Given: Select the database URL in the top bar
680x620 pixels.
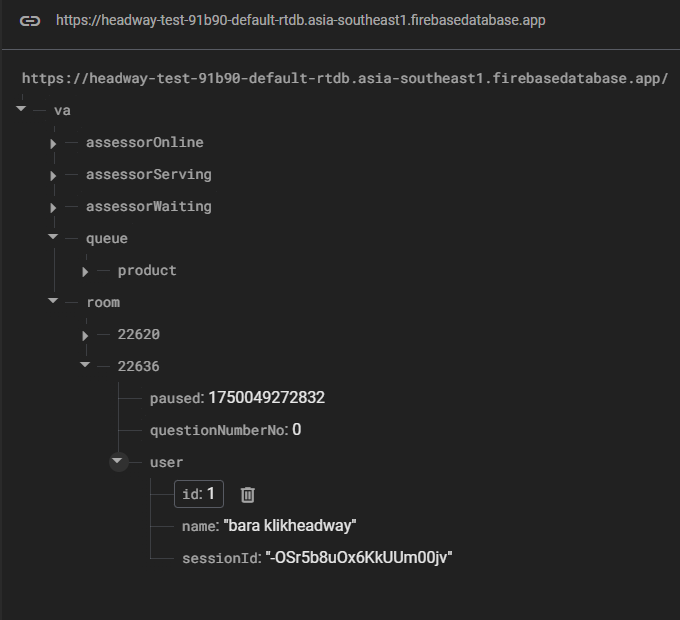Looking at the screenshot, I should coord(300,21).
